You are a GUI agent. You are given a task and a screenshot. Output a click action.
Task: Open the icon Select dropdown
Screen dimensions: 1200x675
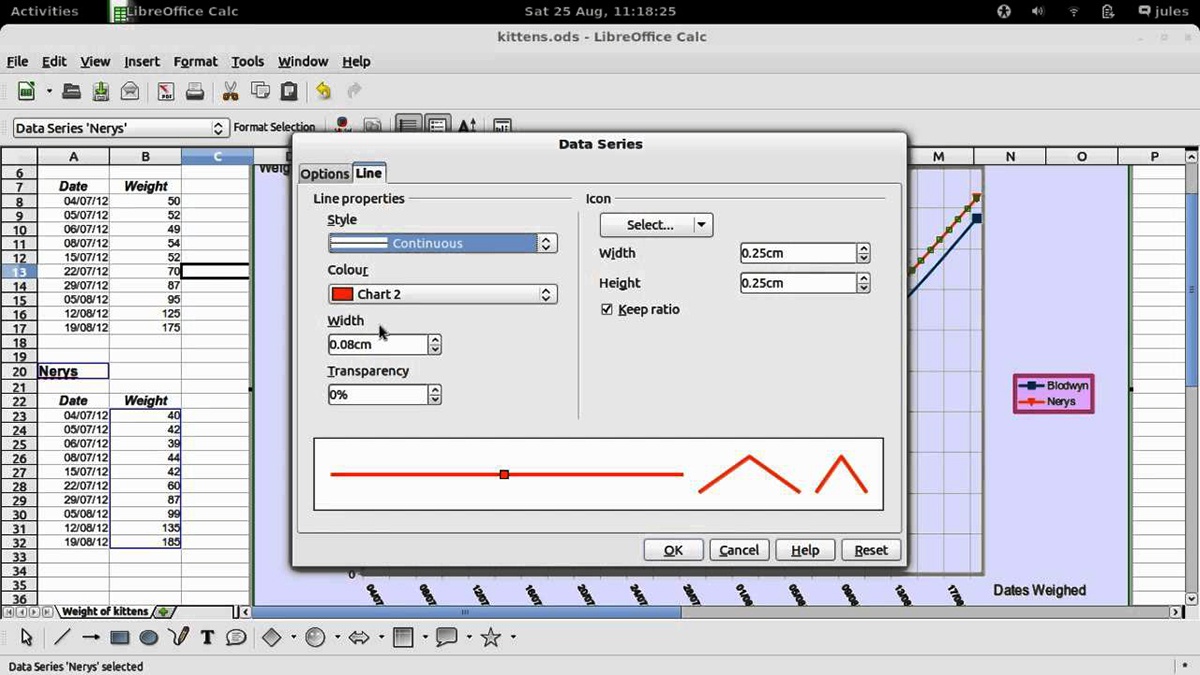point(702,224)
